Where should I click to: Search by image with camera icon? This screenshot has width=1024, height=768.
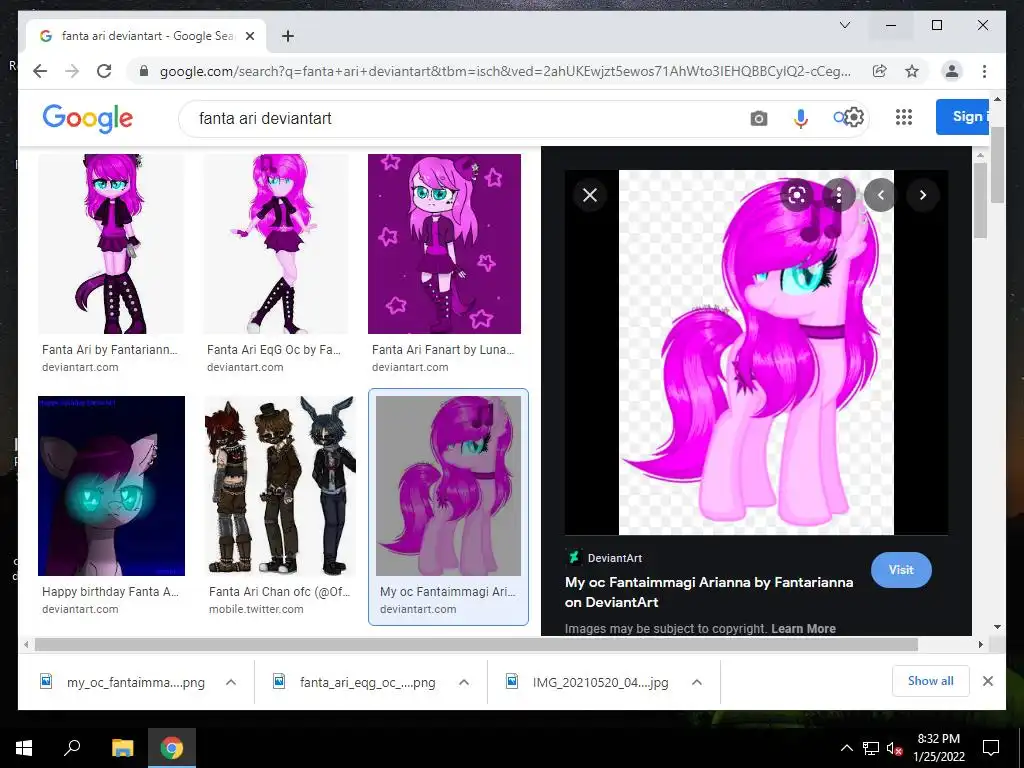tap(758, 118)
